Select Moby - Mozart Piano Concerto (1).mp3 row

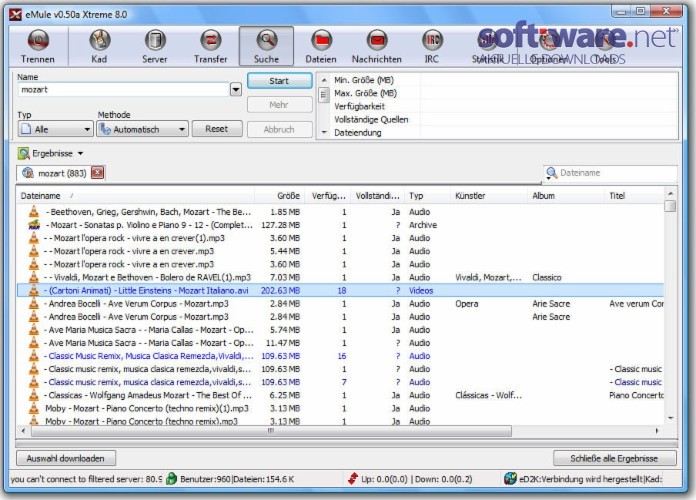[x=340, y=409]
